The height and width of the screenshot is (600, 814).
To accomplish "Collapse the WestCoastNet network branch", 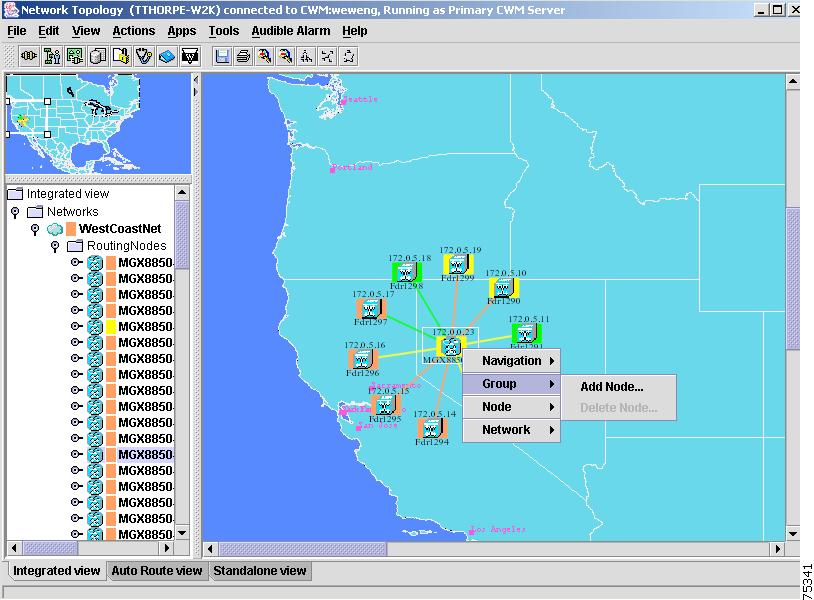I will click(35, 229).
